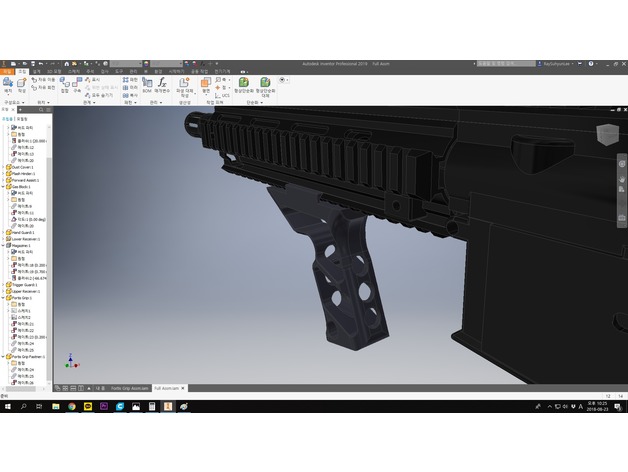Click the Pan hand icon in navigation bar
Viewport: 628px width, 472px height.
622,179
